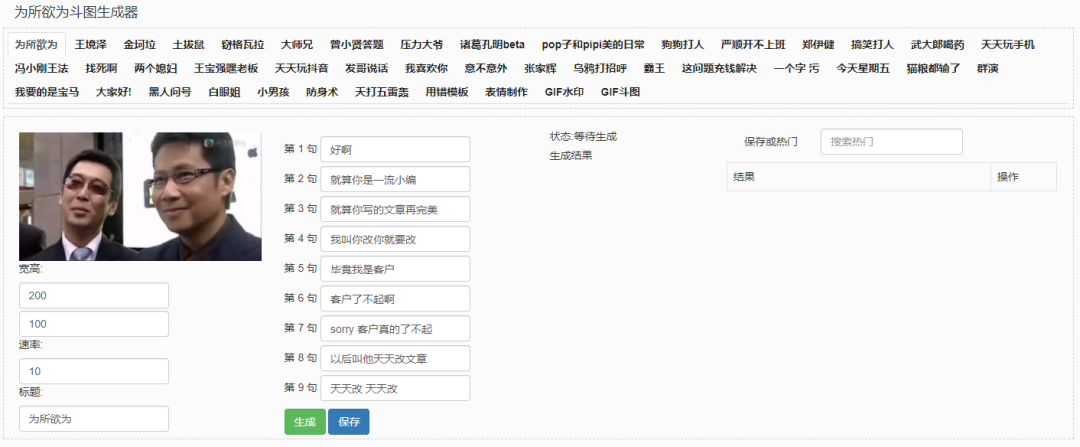
Task: Click the 第 4 句 text field
Action: [395, 239]
